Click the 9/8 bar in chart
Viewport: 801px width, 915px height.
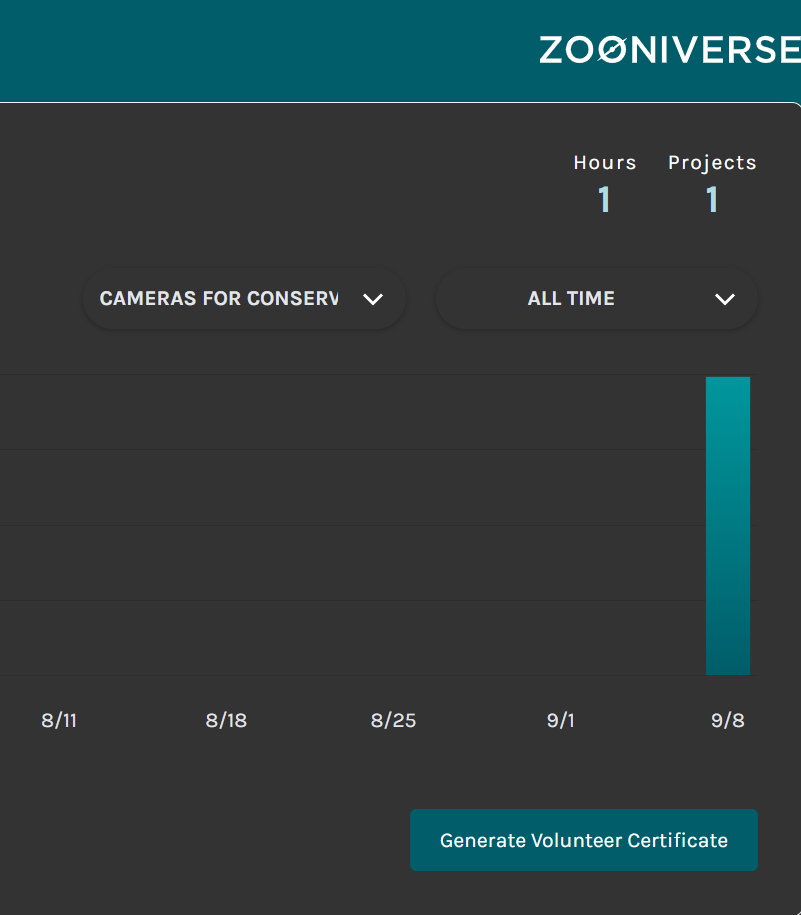tap(727, 526)
